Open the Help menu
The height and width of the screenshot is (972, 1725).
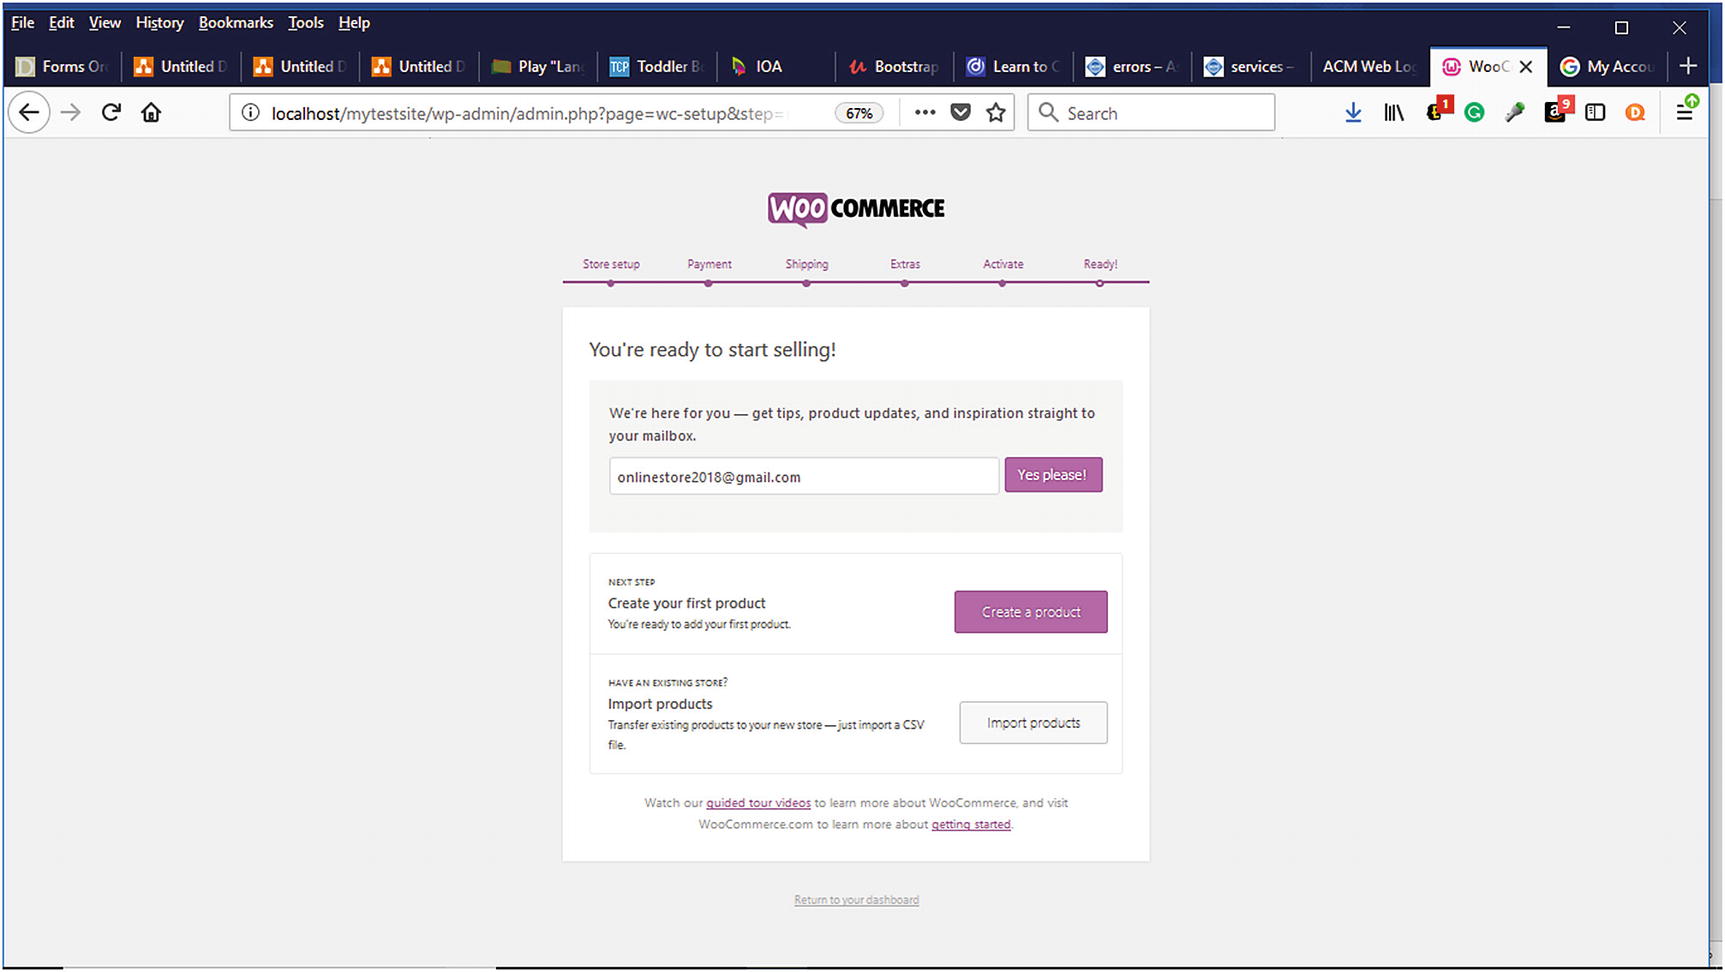(354, 22)
